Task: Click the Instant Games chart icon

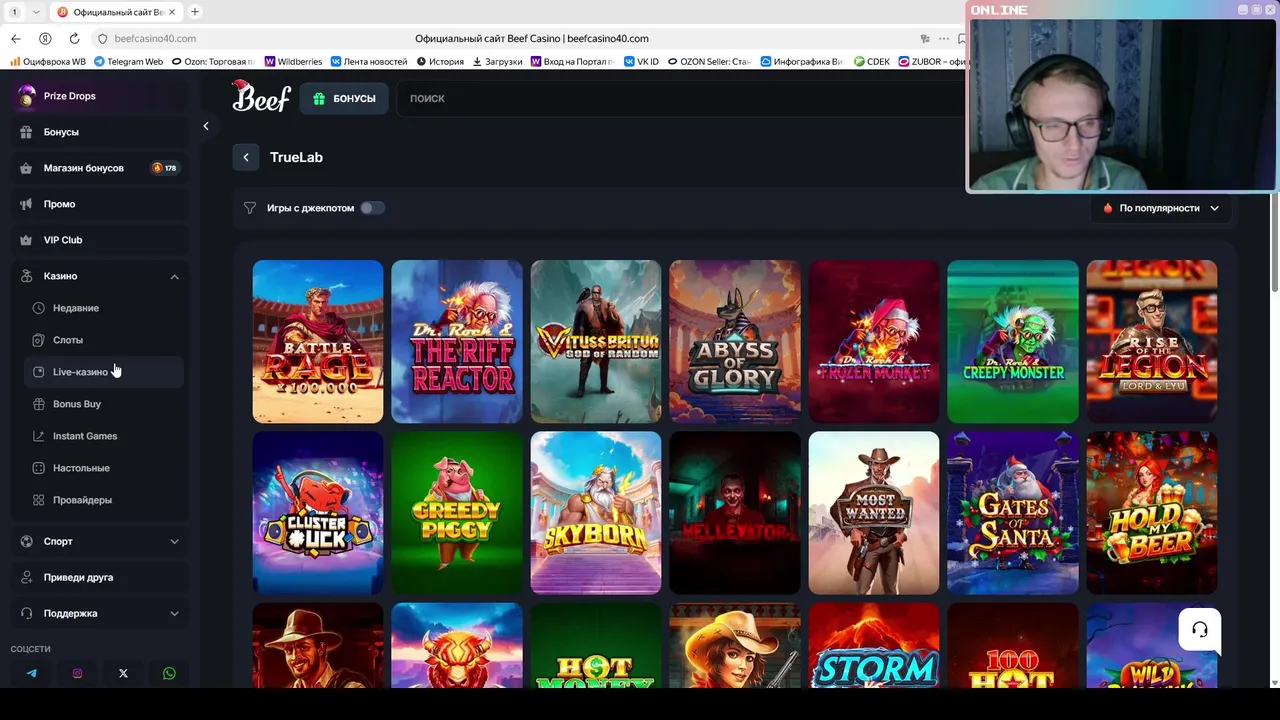Action: 39,436
